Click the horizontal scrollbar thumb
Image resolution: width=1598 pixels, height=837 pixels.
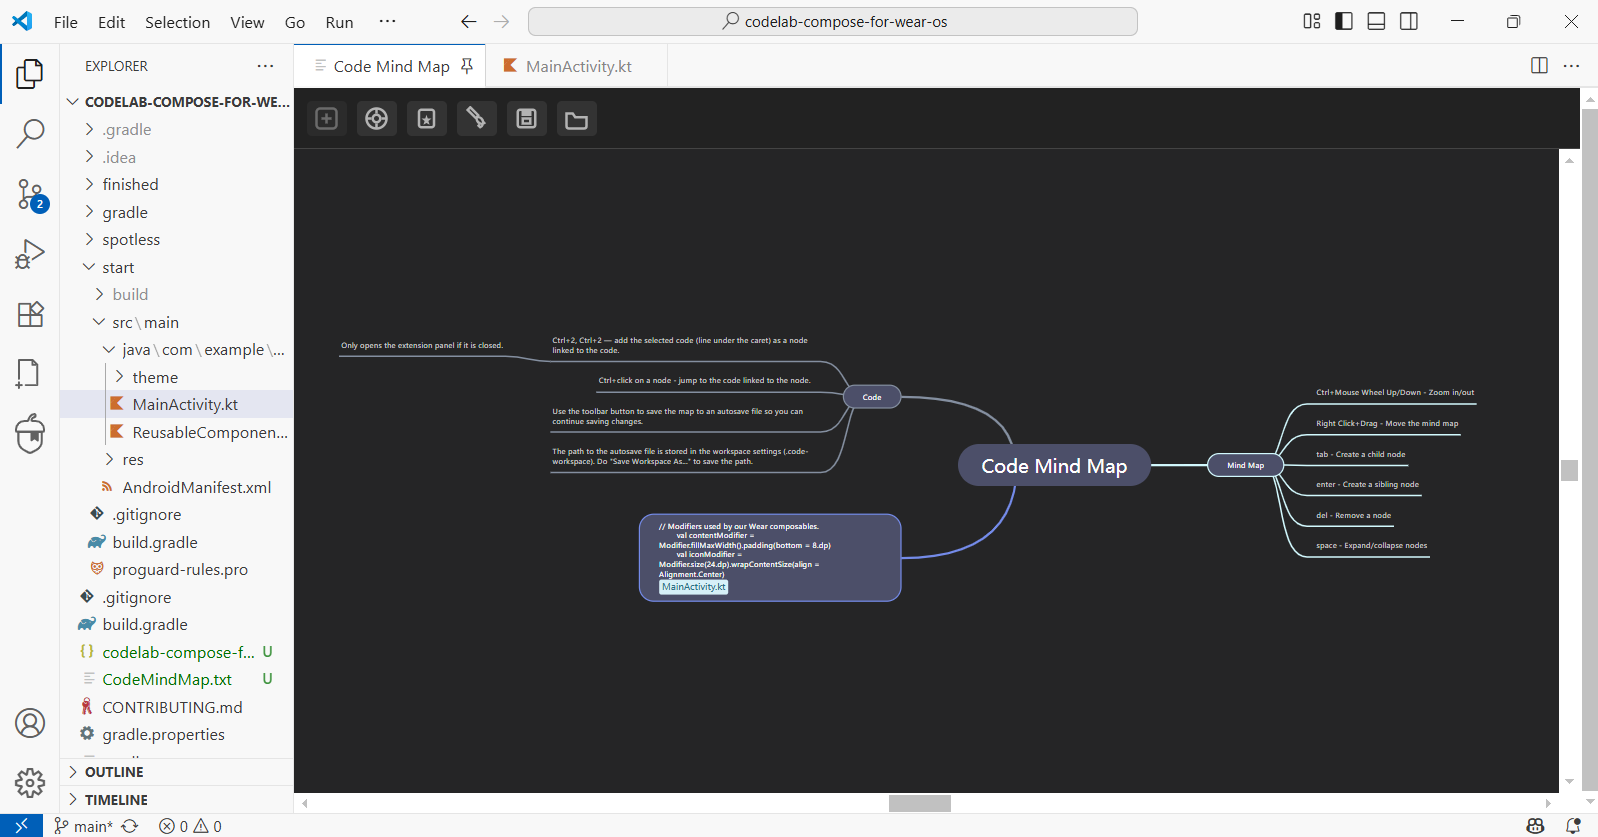click(x=919, y=803)
